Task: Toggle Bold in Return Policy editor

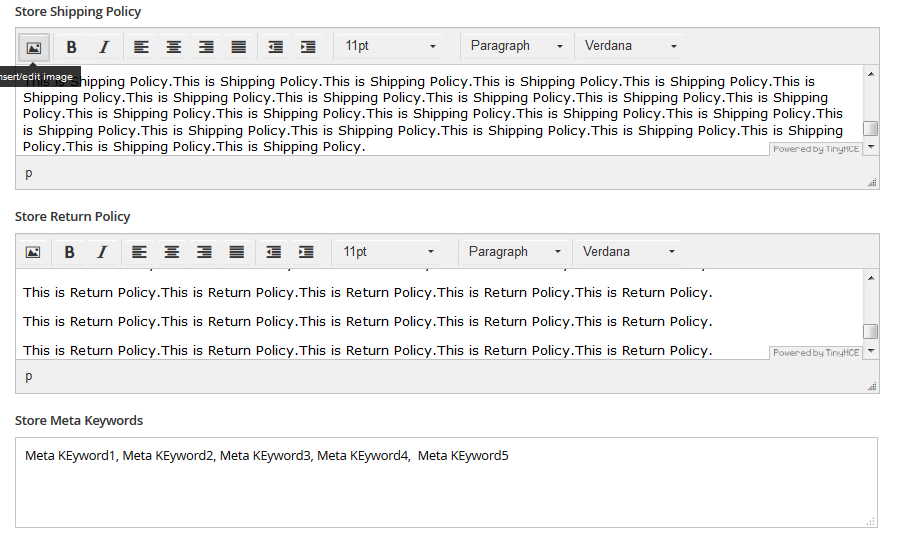Action: coord(69,252)
